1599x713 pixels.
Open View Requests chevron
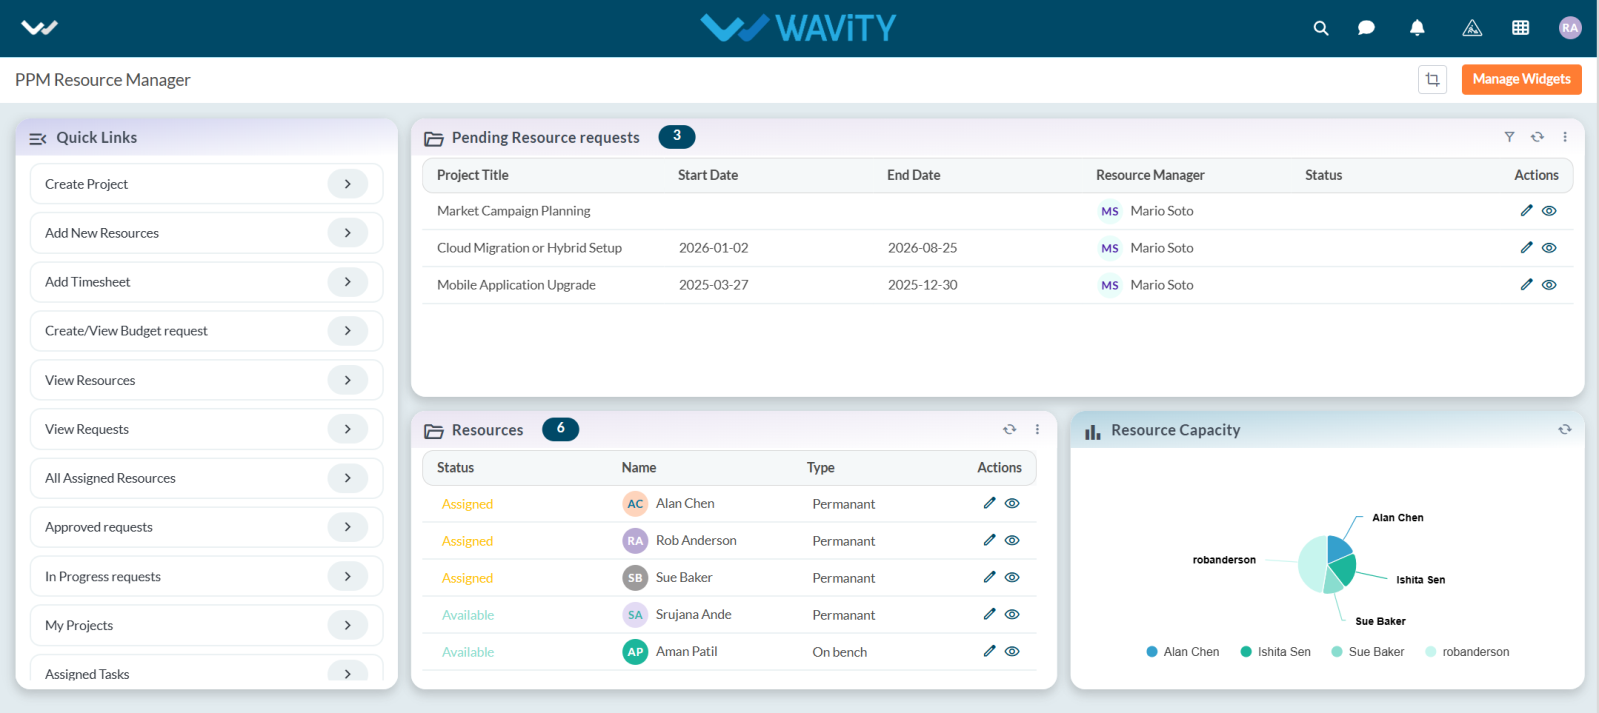[348, 429]
